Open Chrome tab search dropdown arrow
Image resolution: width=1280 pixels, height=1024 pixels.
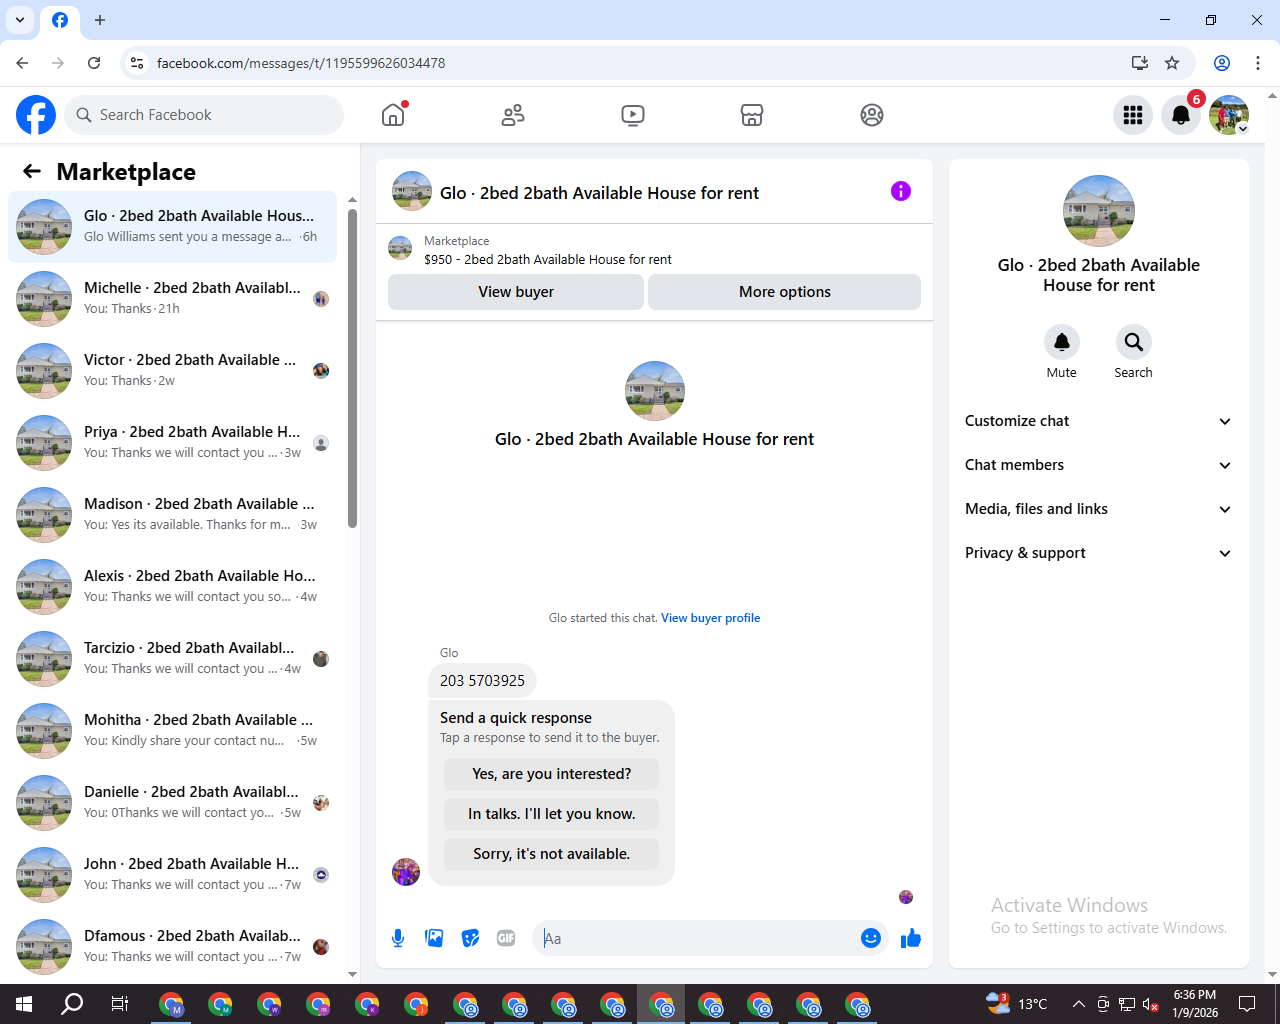coord(20,20)
